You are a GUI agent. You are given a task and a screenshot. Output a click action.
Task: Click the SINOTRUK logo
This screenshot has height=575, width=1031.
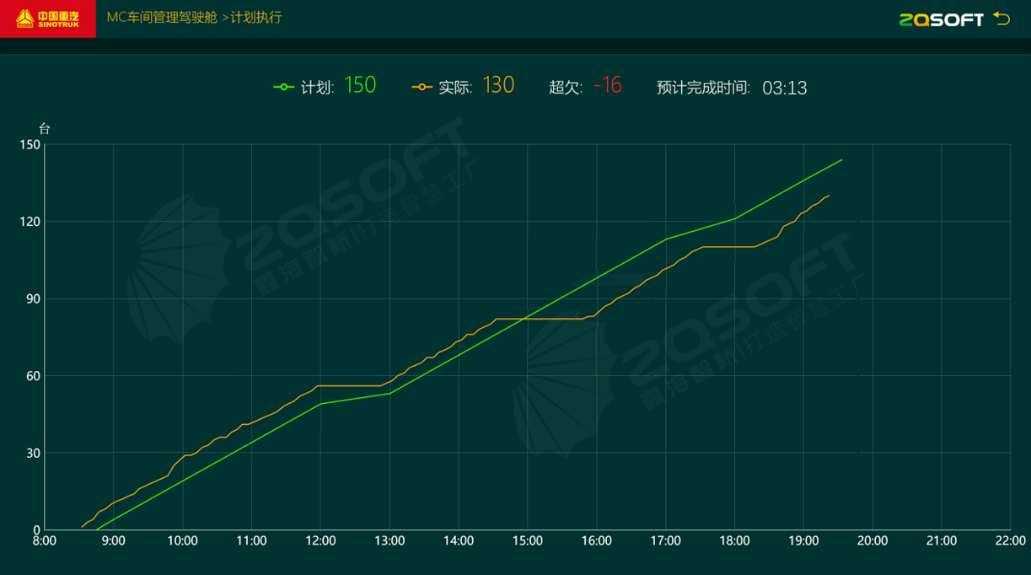click(x=48, y=19)
